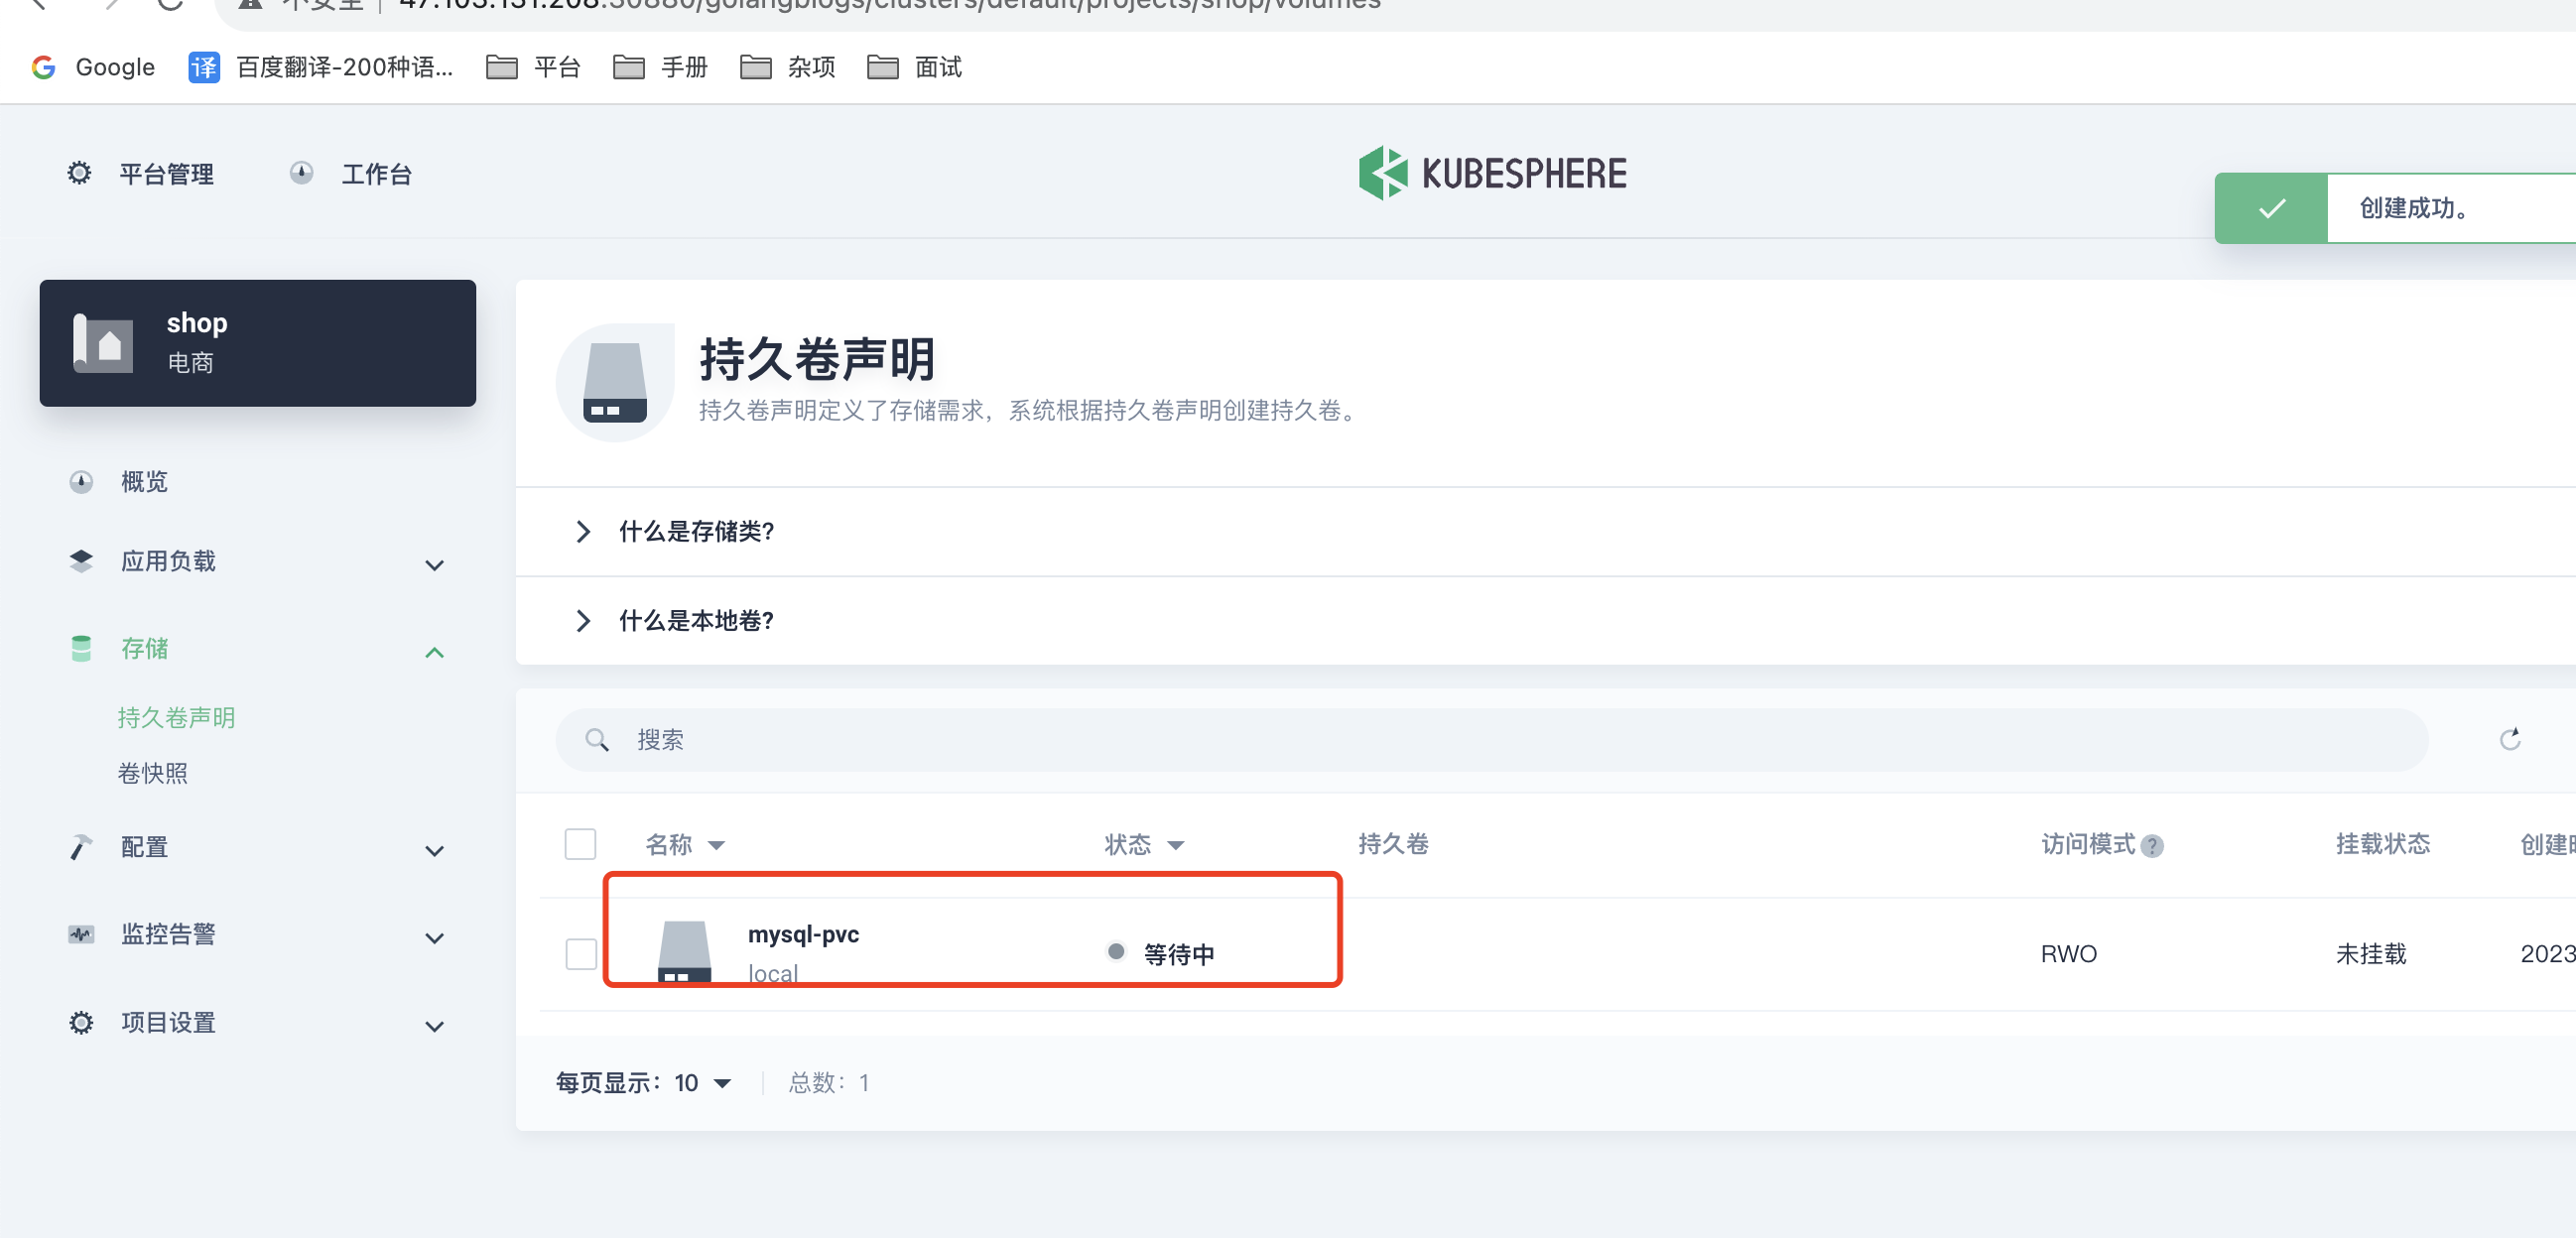Click the 挂载状态 column header

coord(2382,844)
